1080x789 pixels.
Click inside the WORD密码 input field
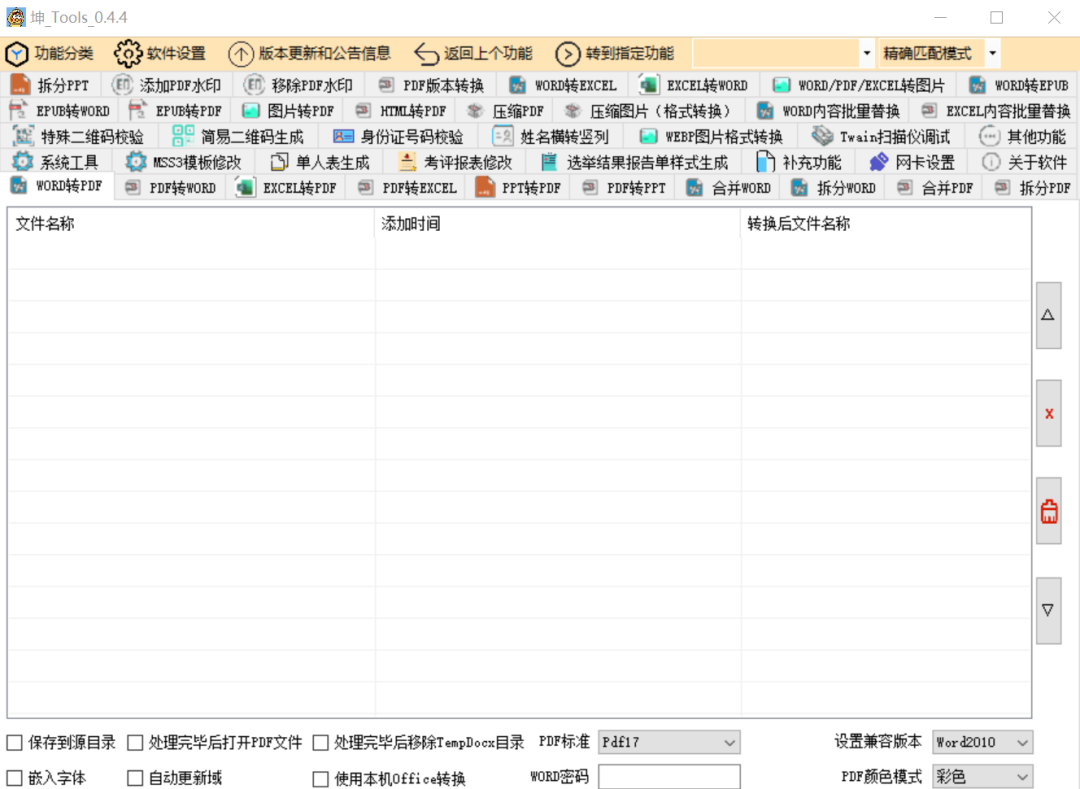(668, 776)
